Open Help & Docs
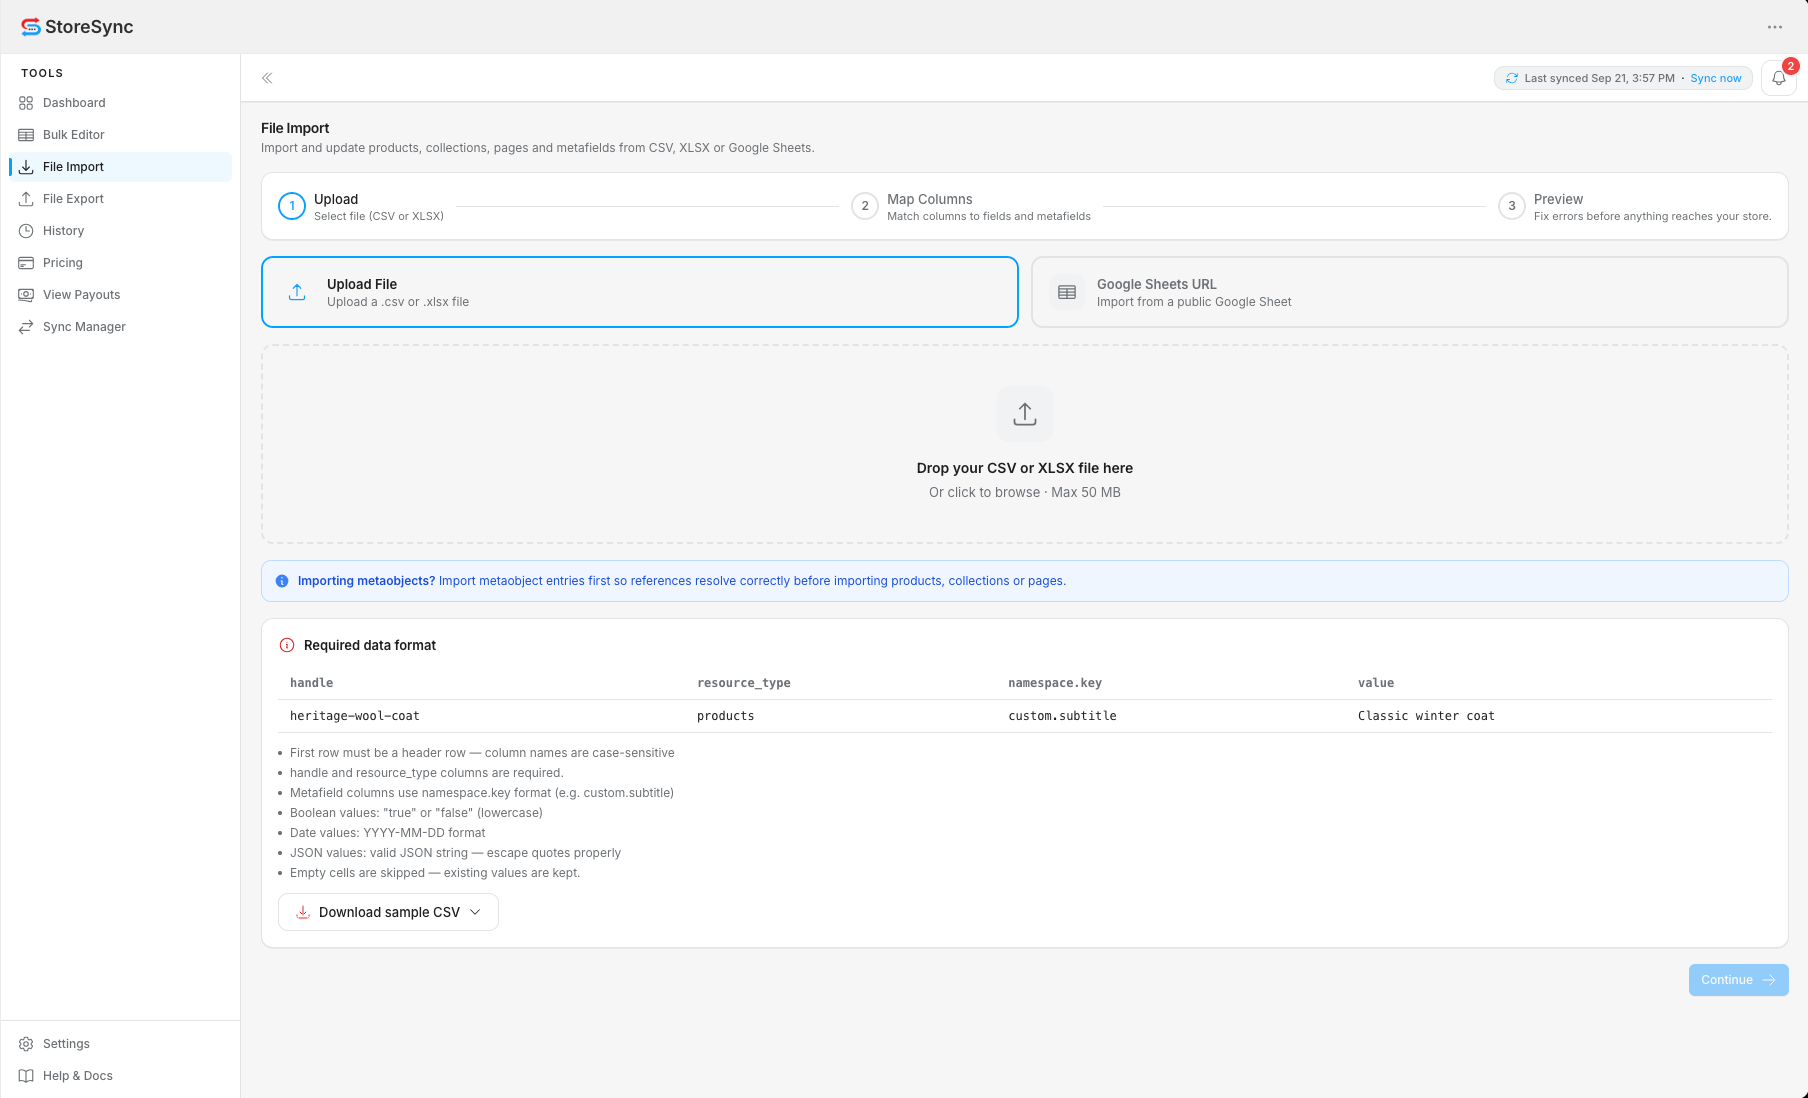This screenshot has height=1098, width=1808. [x=120, y=1076]
